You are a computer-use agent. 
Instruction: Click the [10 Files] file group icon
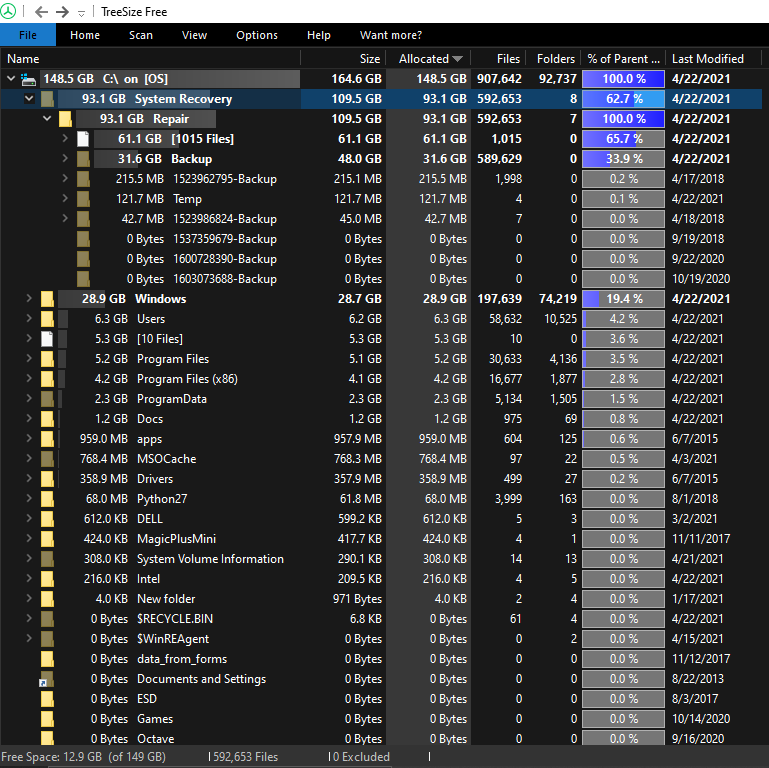(47, 339)
